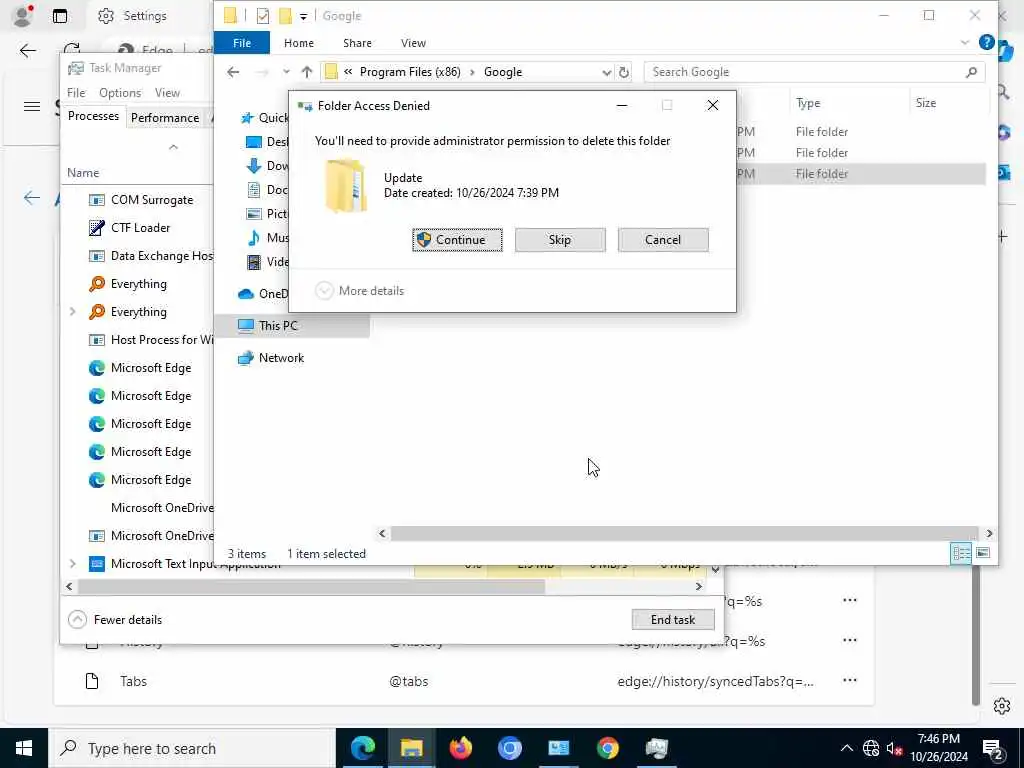Open Firefox from the taskbar
The width and height of the screenshot is (1024, 768).
coord(460,748)
